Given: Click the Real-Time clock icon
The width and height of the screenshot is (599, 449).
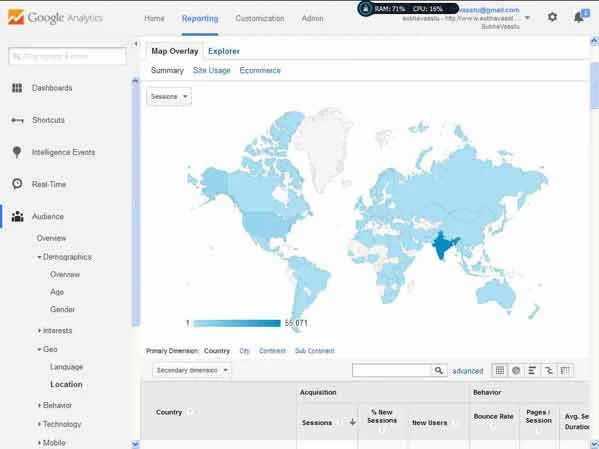Looking at the screenshot, I should tap(17, 184).
